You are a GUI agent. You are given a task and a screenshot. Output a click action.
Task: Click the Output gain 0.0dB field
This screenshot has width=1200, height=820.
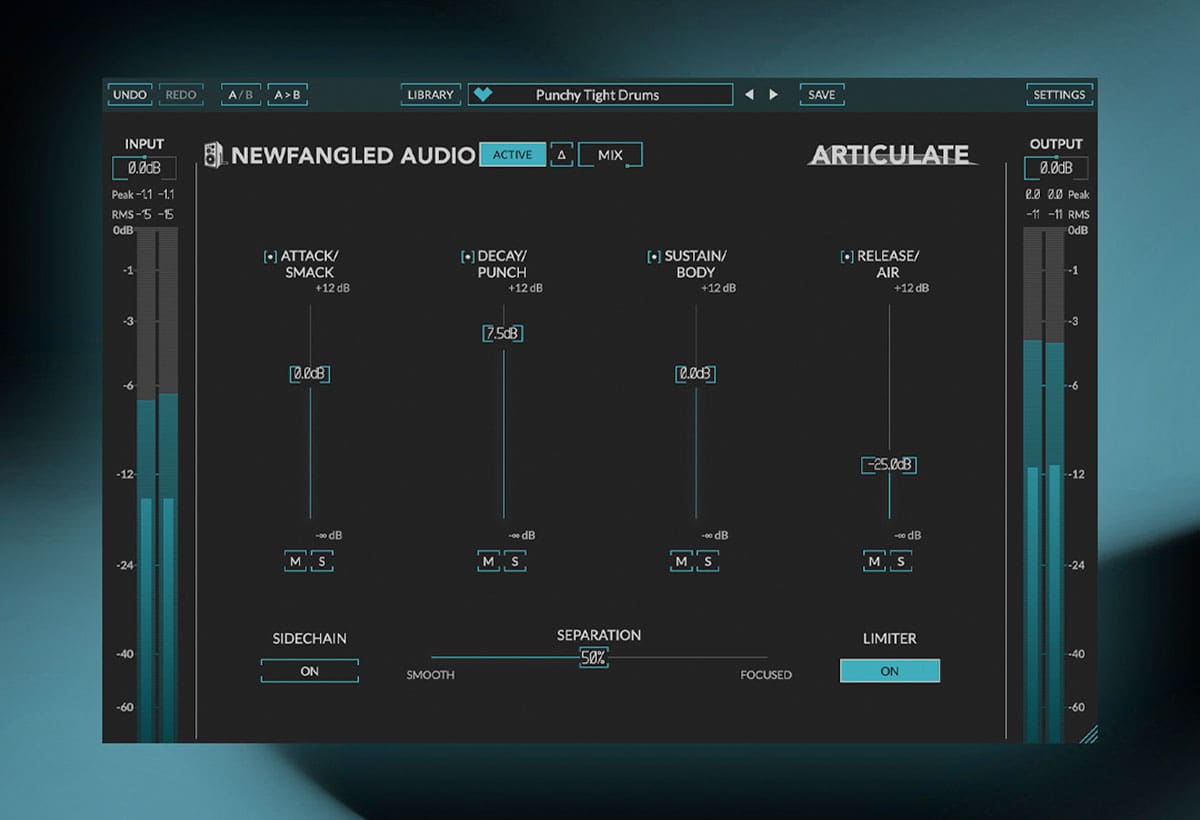(1056, 168)
